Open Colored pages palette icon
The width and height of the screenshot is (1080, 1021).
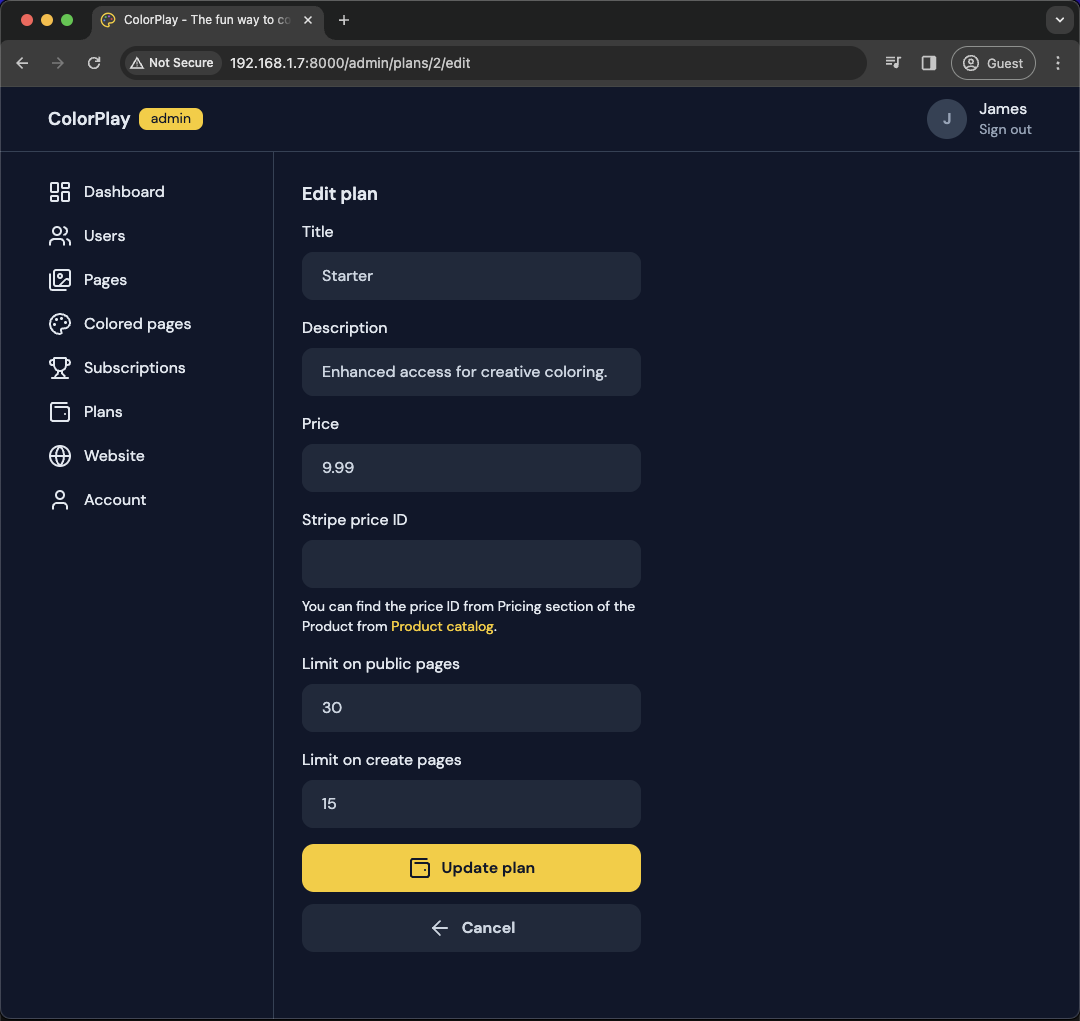(60, 324)
